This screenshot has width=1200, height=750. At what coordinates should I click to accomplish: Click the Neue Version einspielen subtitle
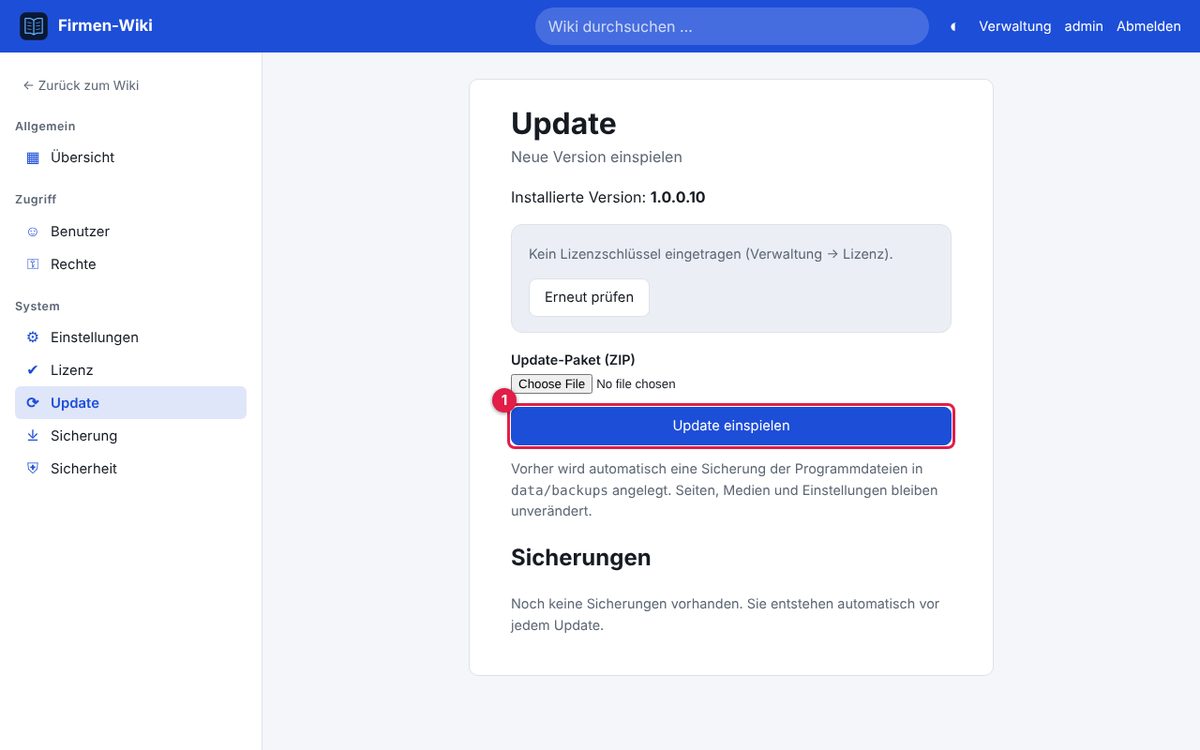coord(597,157)
